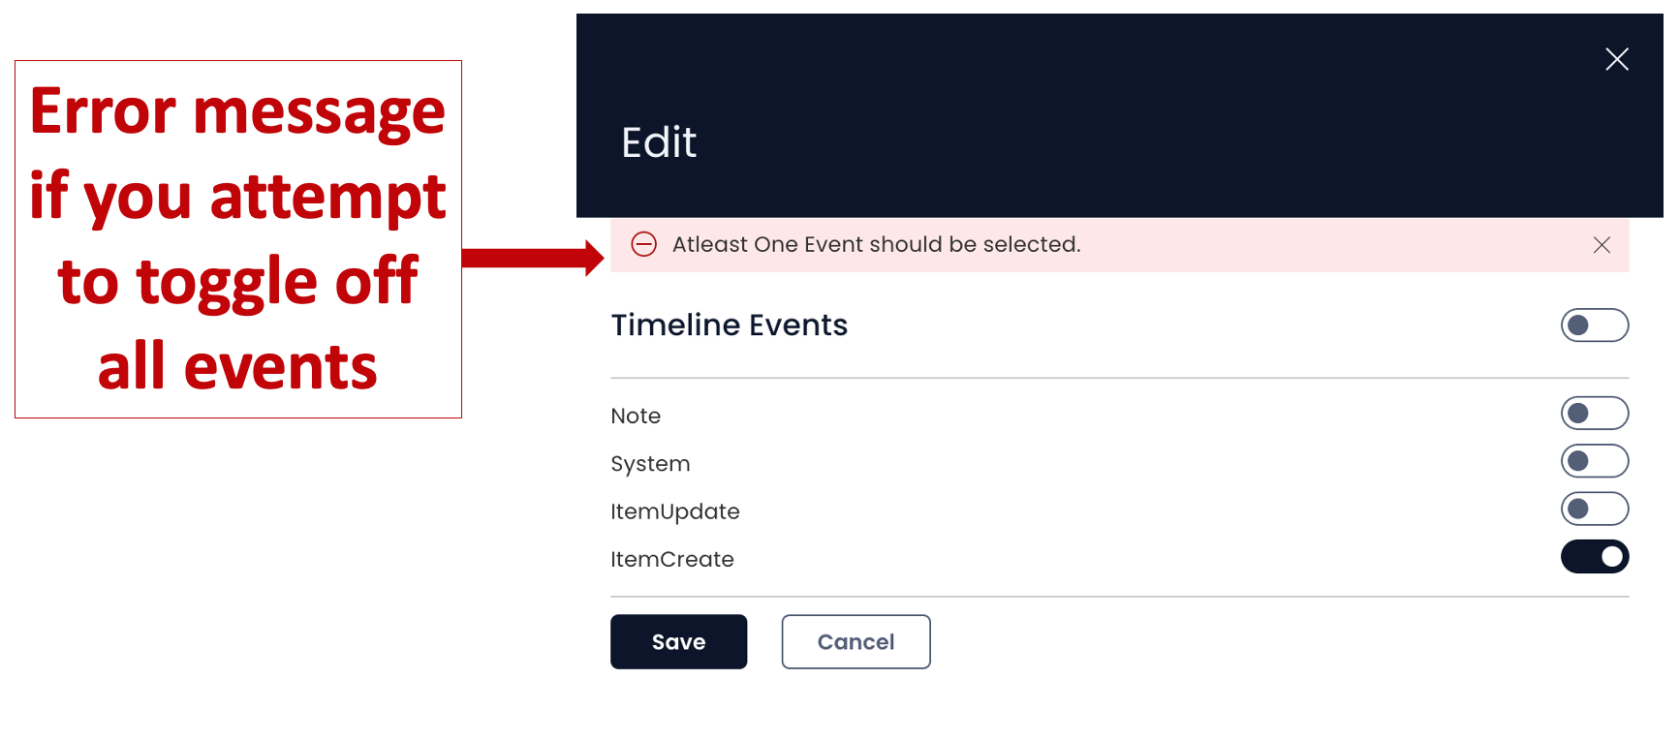The height and width of the screenshot is (742, 1680).
Task: Close the Edit dialog with X icon
Action: click(x=1616, y=59)
